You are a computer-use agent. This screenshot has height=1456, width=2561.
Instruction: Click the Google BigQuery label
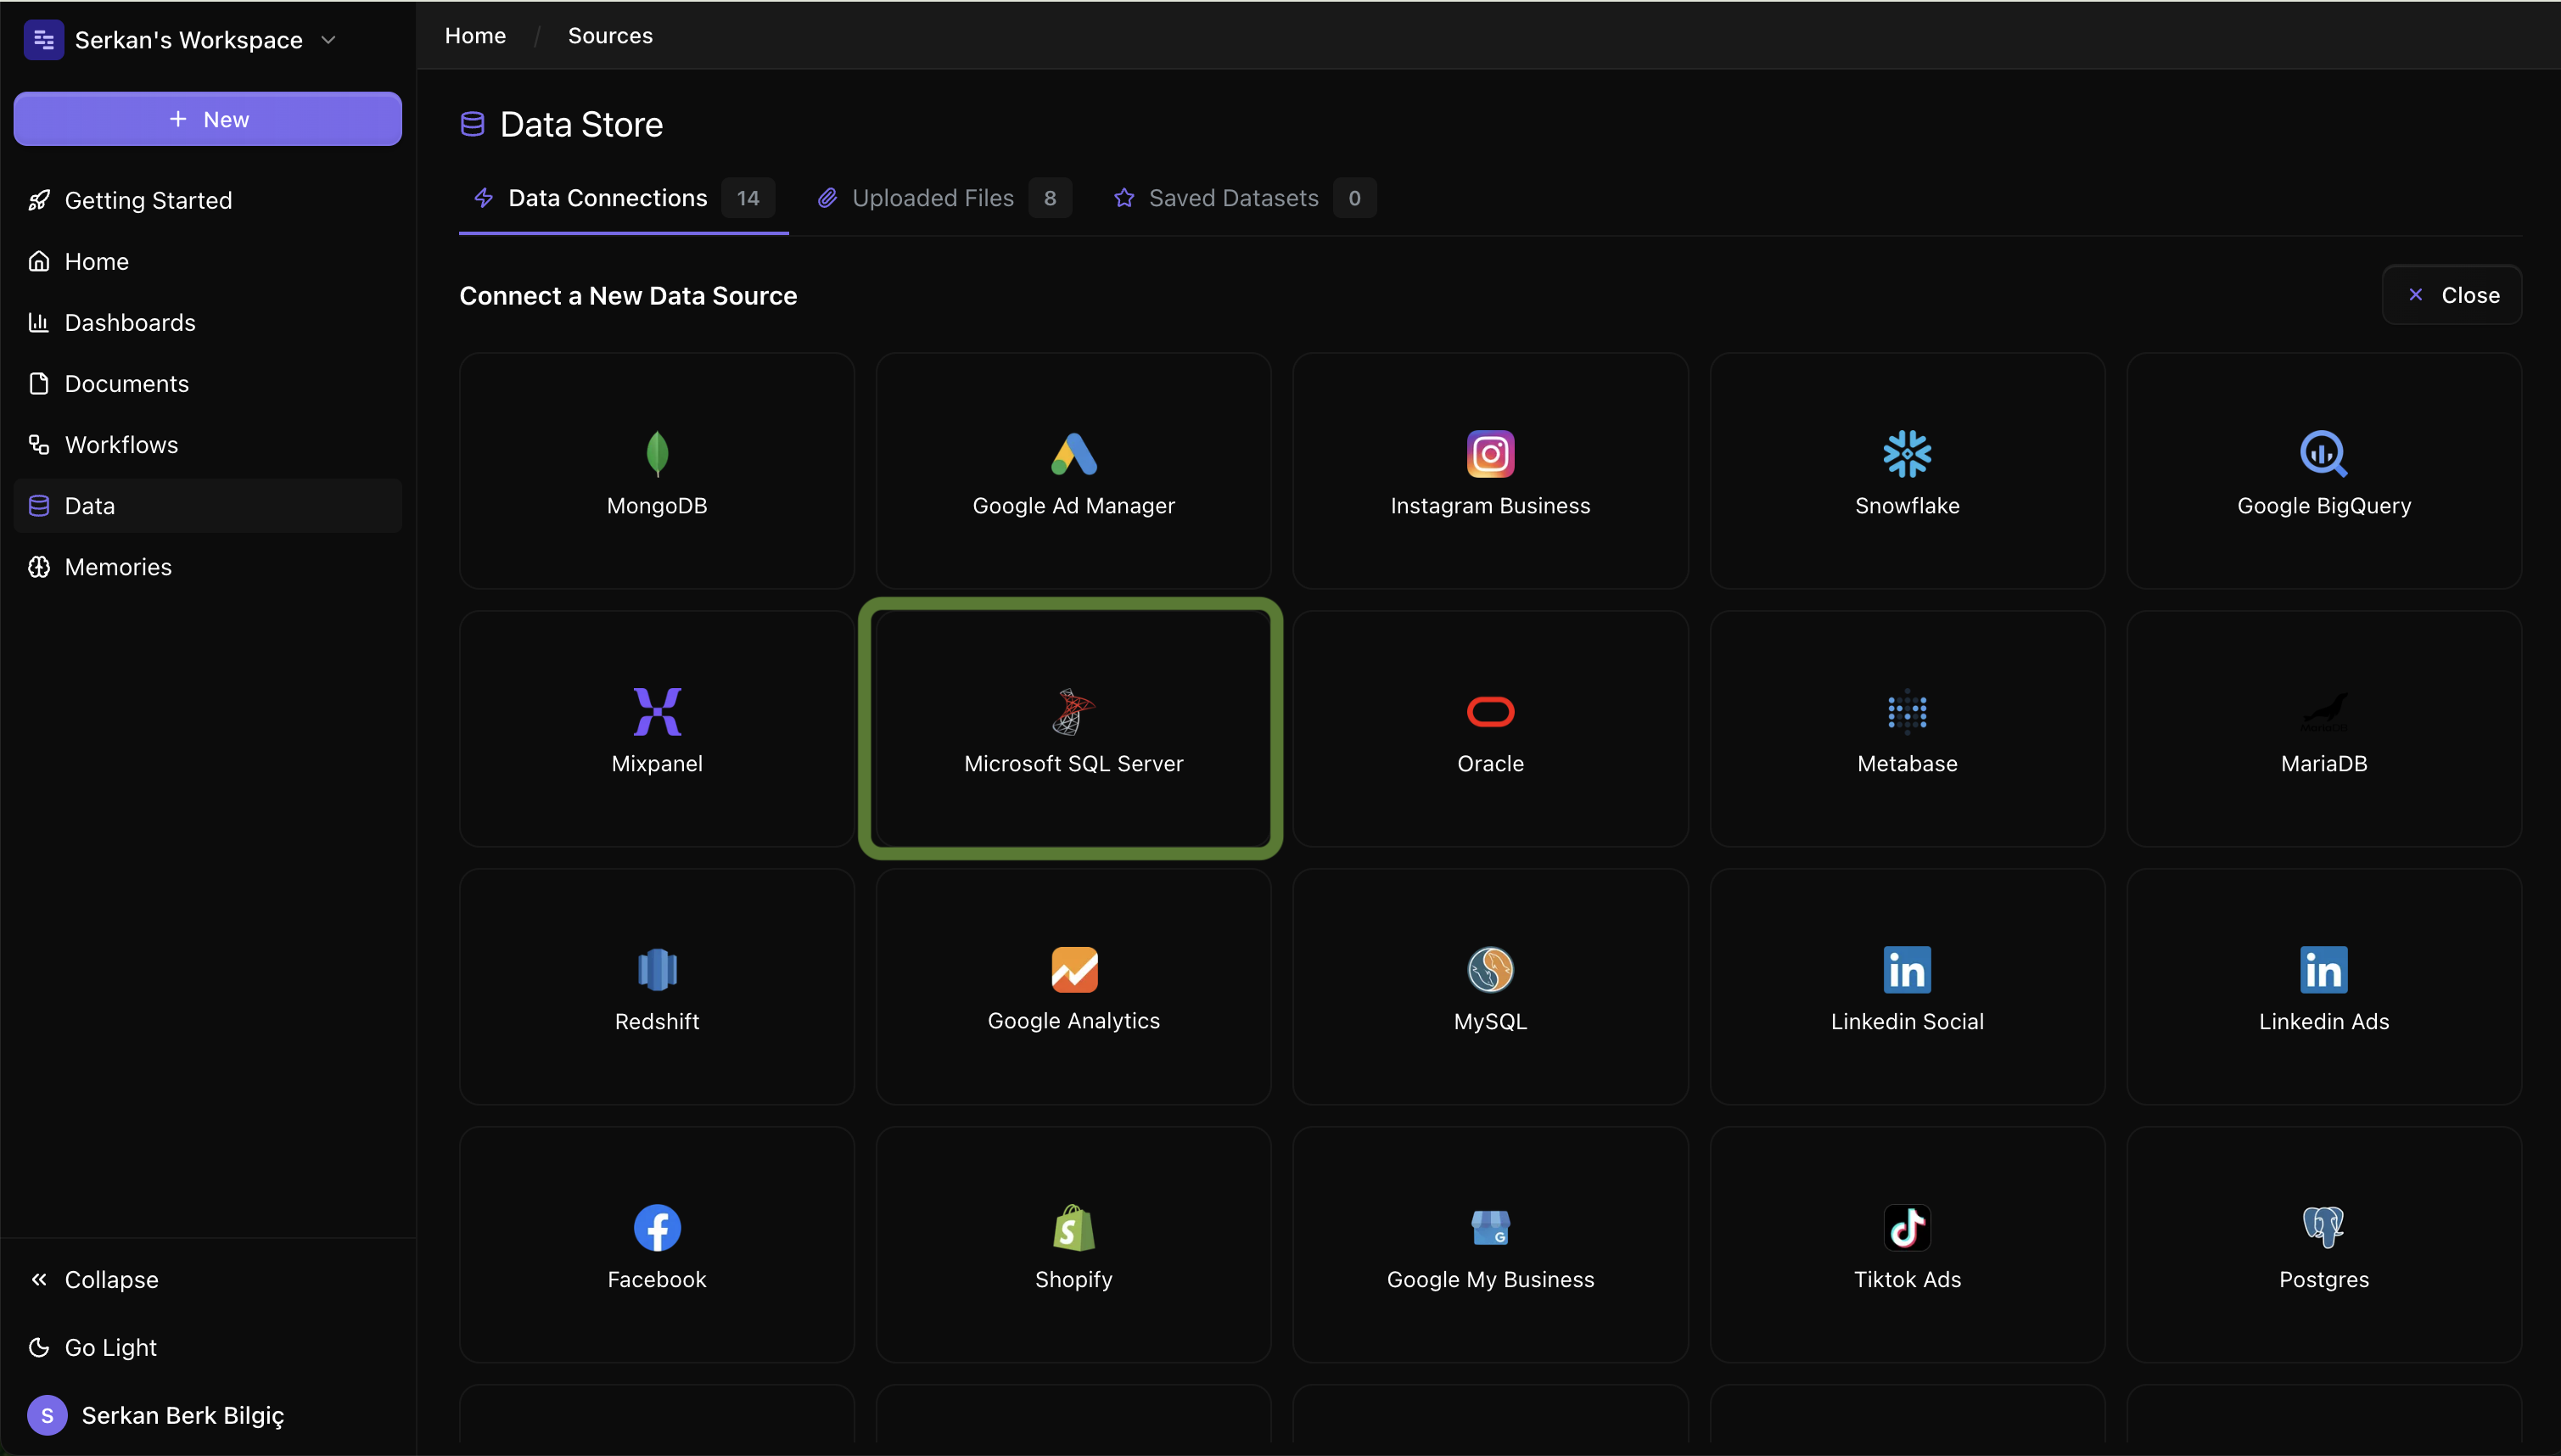[2323, 505]
